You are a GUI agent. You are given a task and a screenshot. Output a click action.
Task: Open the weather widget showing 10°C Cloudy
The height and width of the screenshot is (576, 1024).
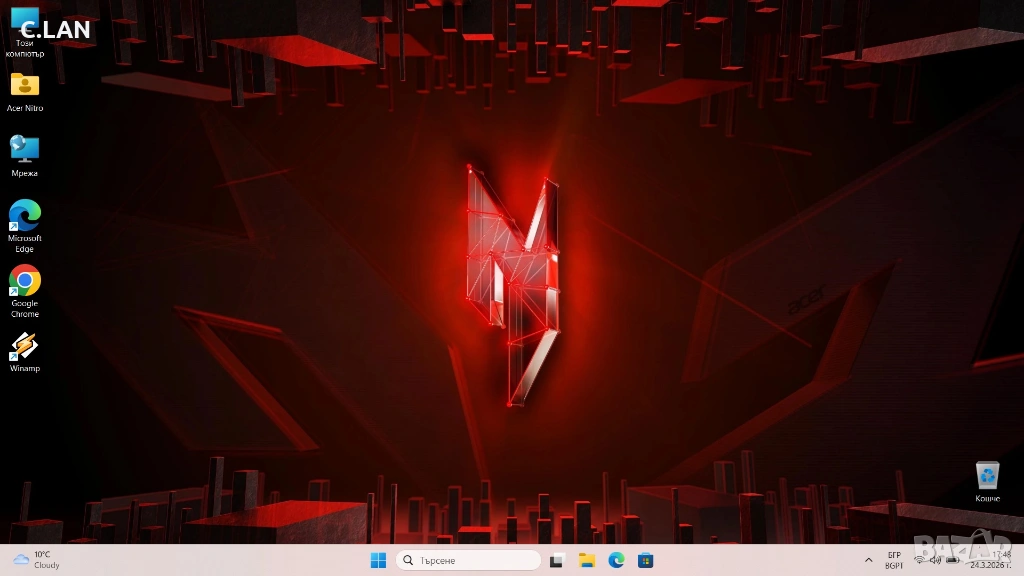[36, 560]
